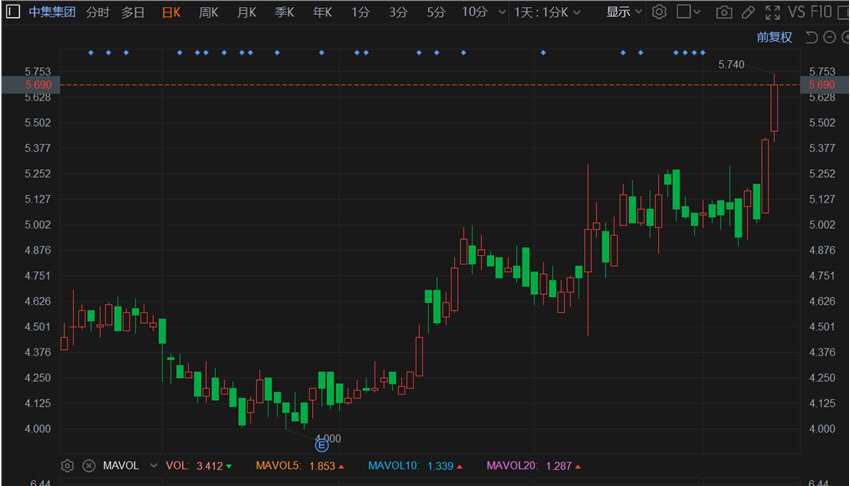Open 前复权 adjustment option
Screen dimensions: 850x486
tap(774, 37)
